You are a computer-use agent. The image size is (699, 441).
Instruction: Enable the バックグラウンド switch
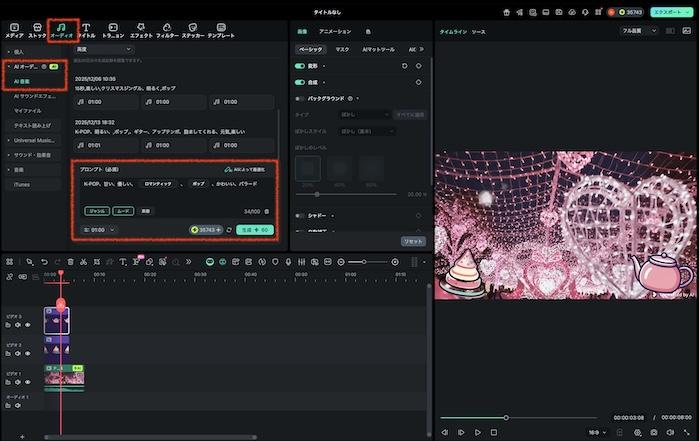pos(300,99)
